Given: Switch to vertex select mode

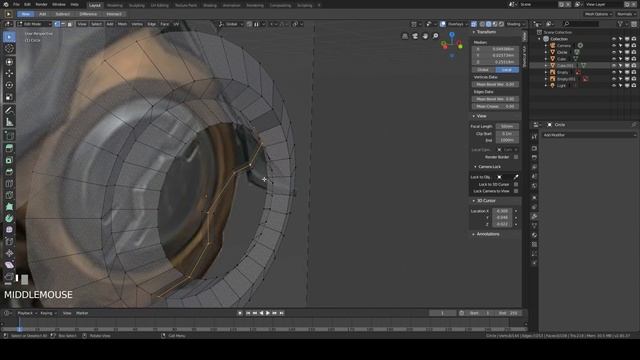Looking at the screenshot, I should point(57,24).
